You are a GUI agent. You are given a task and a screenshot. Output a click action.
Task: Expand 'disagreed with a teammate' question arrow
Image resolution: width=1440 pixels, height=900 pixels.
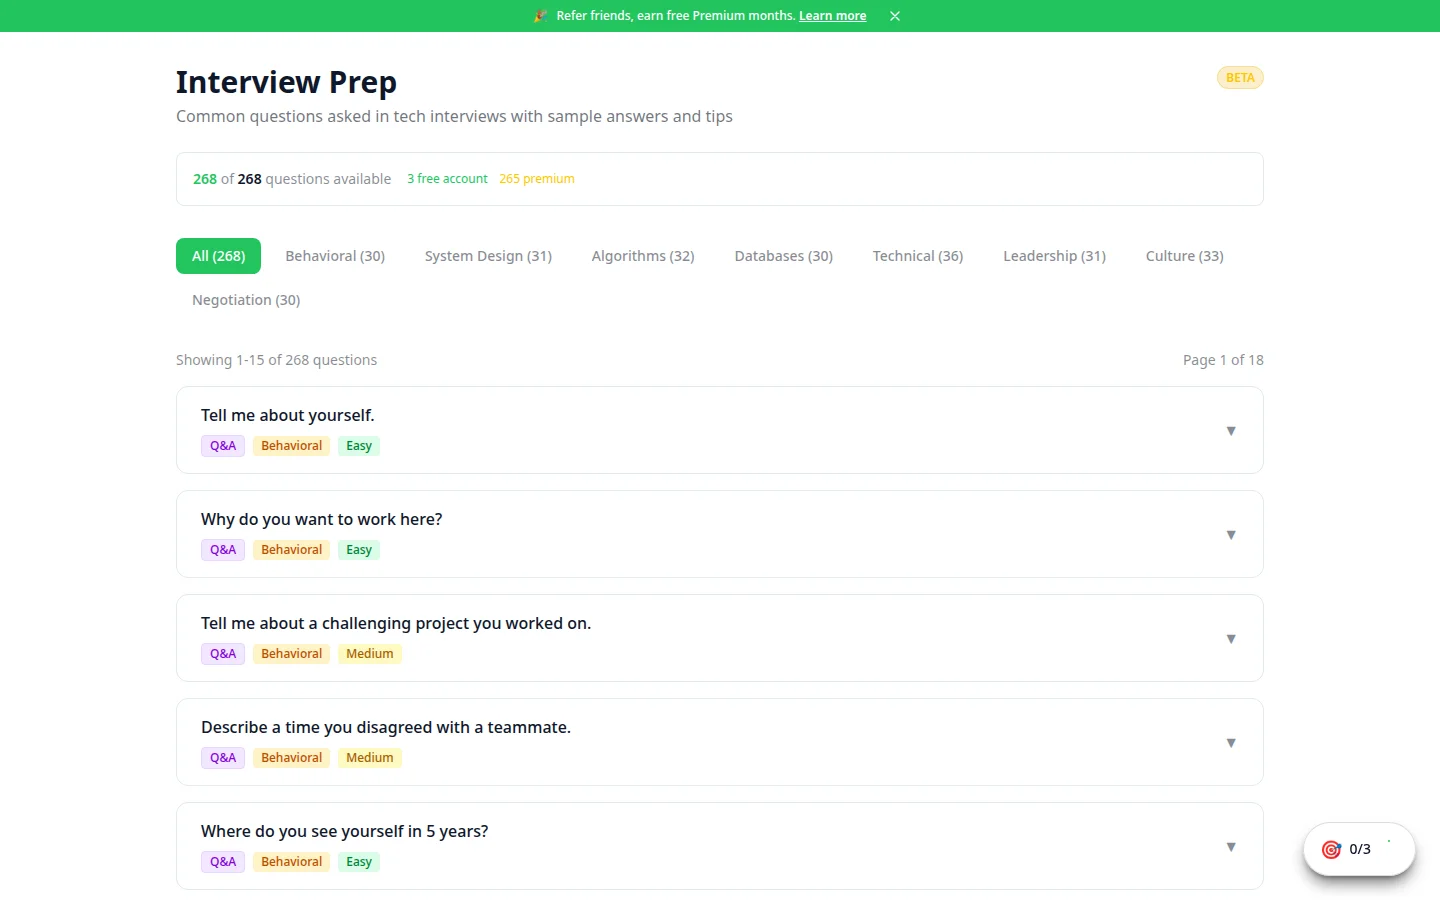coord(1231,742)
